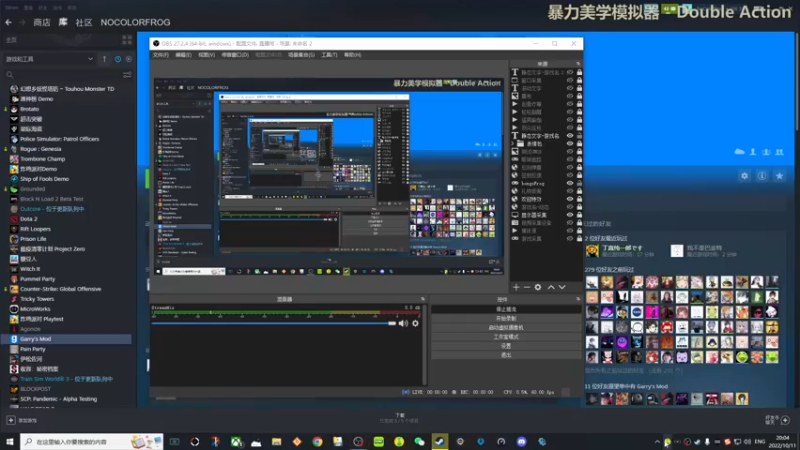
Task: Toggle the lock on the 静态文字-游戏名 source
Action: click(x=579, y=136)
